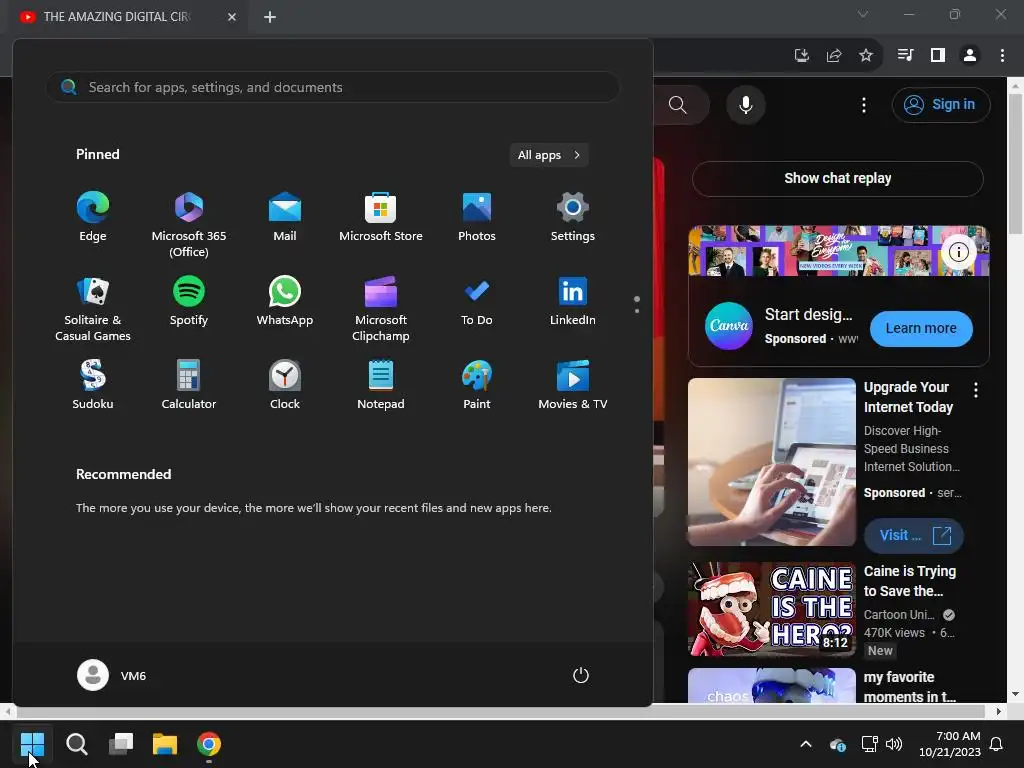This screenshot has height=768, width=1024.
Task: Open Chrome media control icon
Action: [x=906, y=56]
